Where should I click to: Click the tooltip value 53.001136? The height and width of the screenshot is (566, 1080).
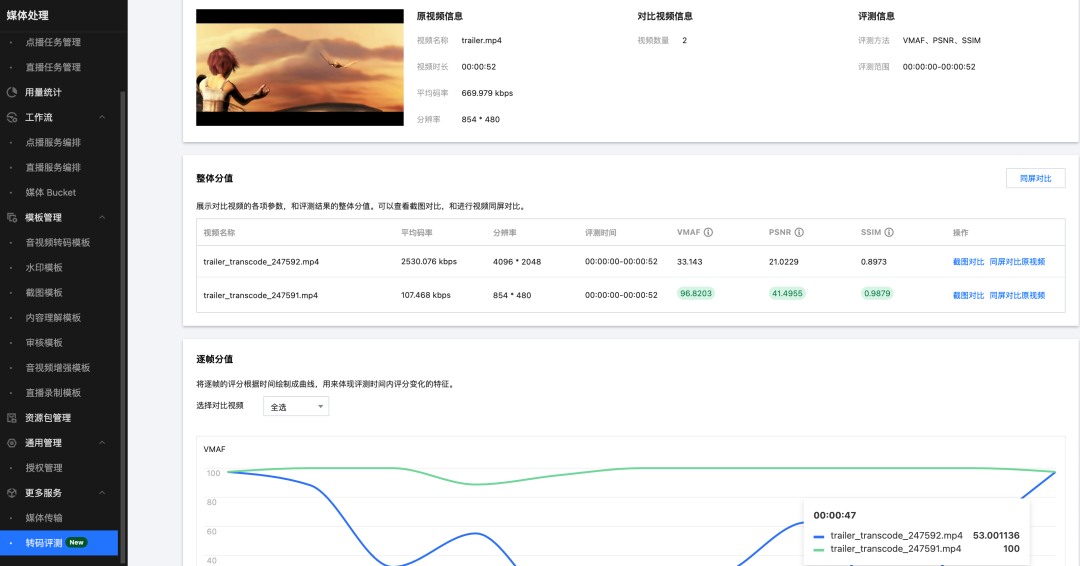pos(996,536)
